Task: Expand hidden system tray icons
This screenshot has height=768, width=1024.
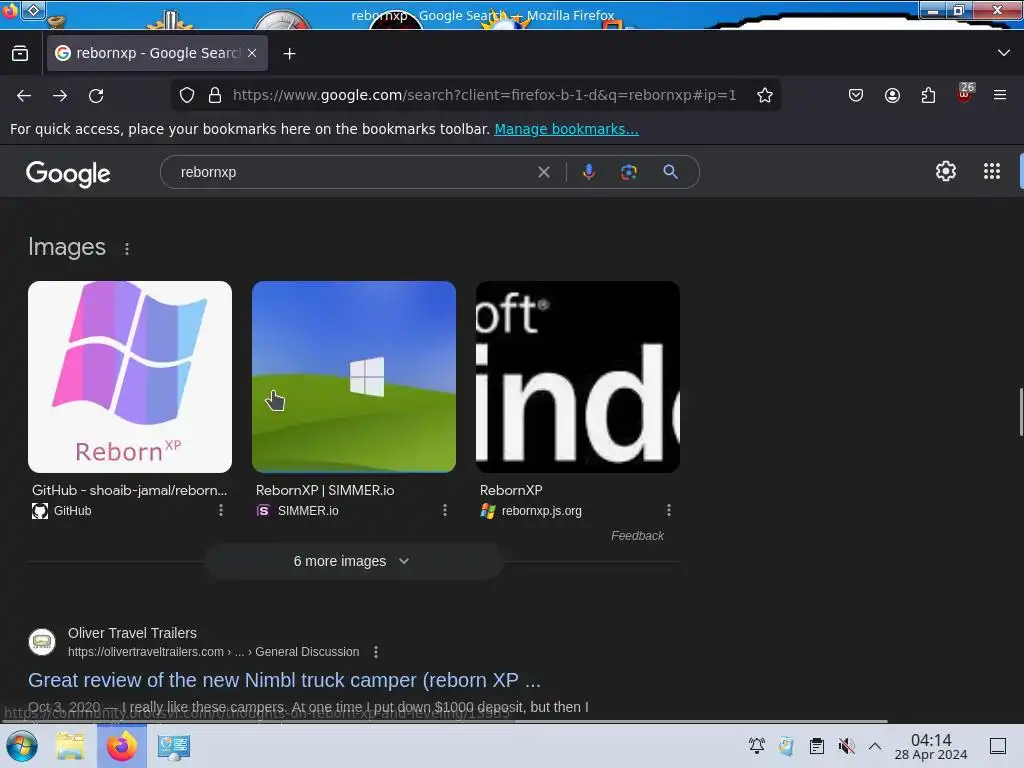Action: [x=875, y=746]
